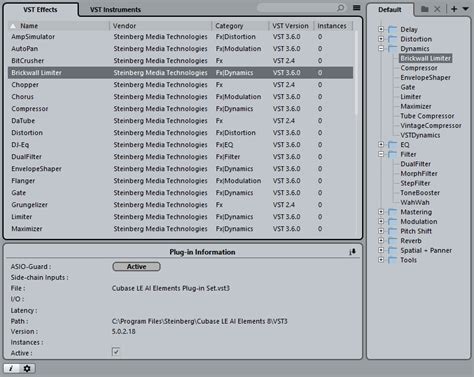Click the Pitch Shift folder icon

(x=393, y=231)
